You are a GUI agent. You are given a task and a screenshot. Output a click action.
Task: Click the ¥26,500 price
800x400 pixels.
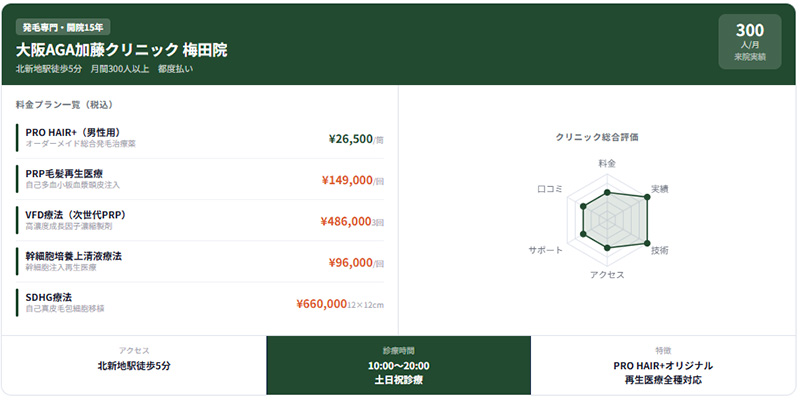pyautogui.click(x=350, y=139)
